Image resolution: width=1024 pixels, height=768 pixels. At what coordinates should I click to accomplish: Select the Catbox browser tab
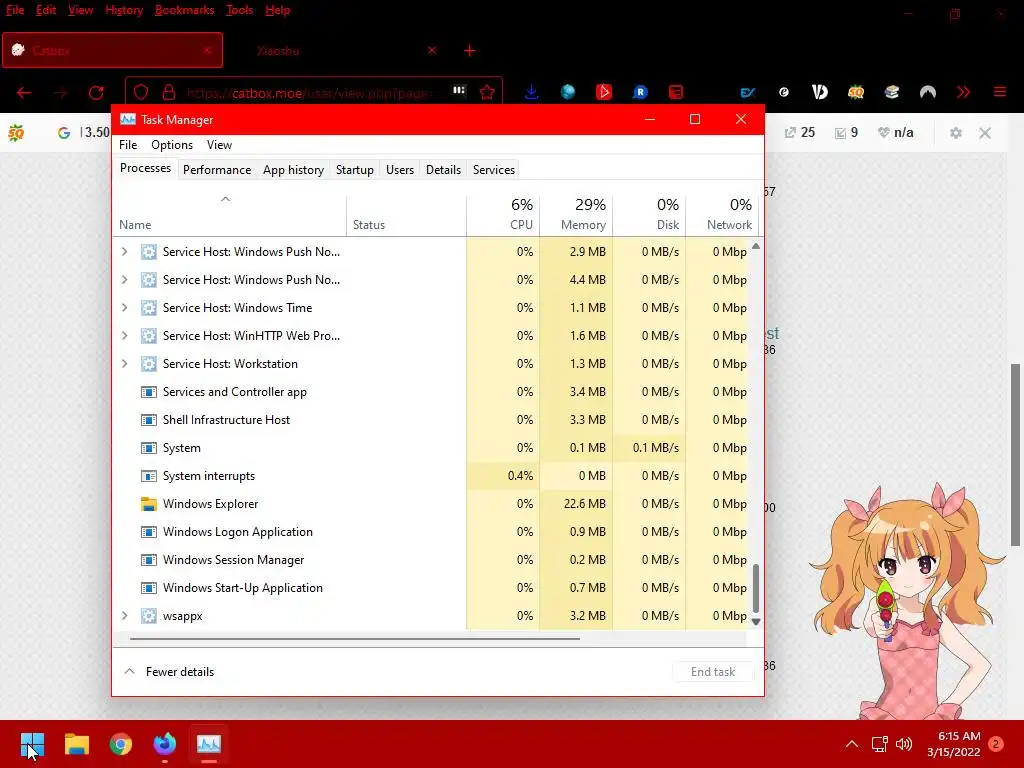[x=112, y=50]
